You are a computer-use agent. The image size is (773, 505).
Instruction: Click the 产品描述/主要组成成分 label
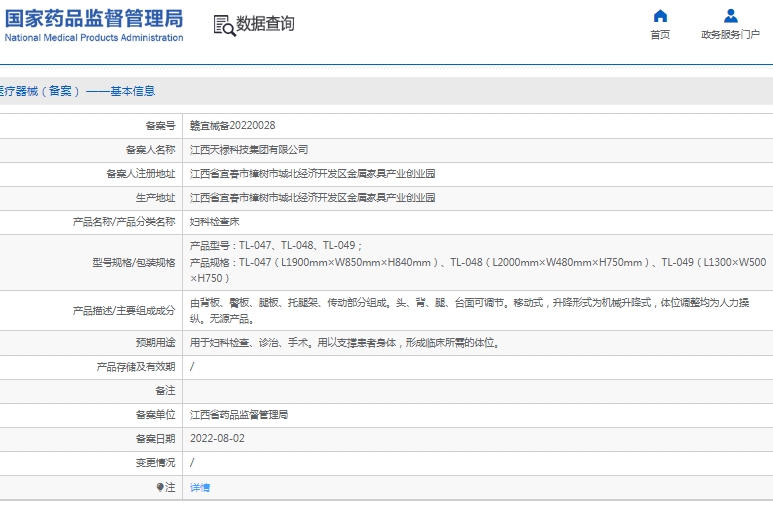124,311
